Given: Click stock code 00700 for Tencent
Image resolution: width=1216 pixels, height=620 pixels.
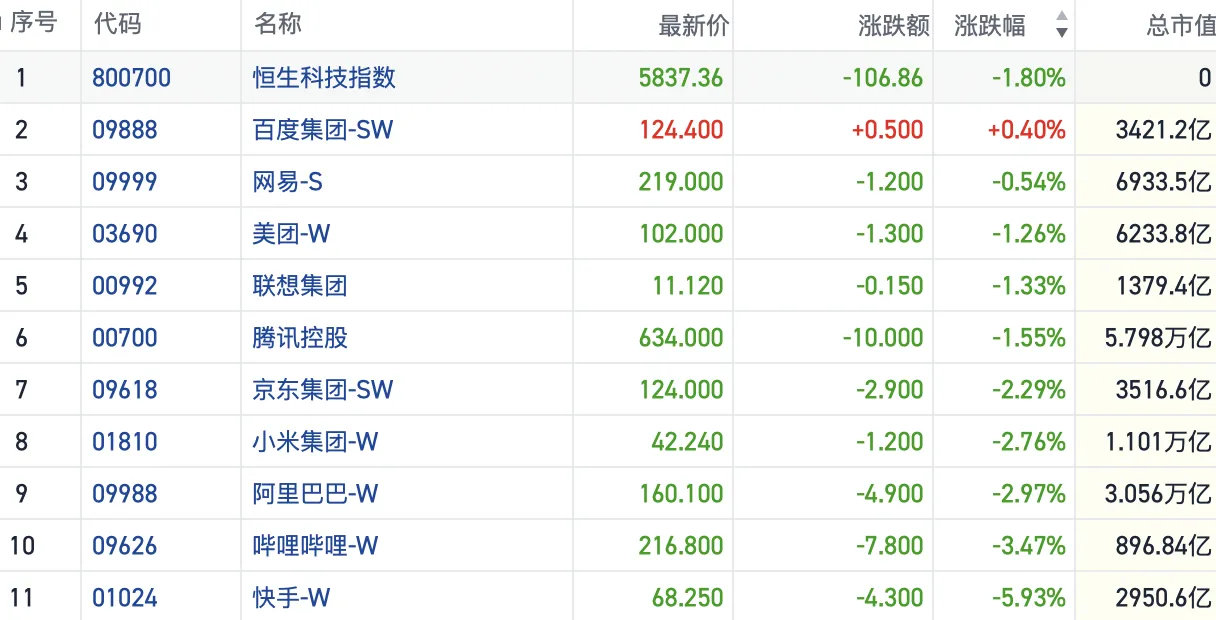Looking at the screenshot, I should point(125,338).
